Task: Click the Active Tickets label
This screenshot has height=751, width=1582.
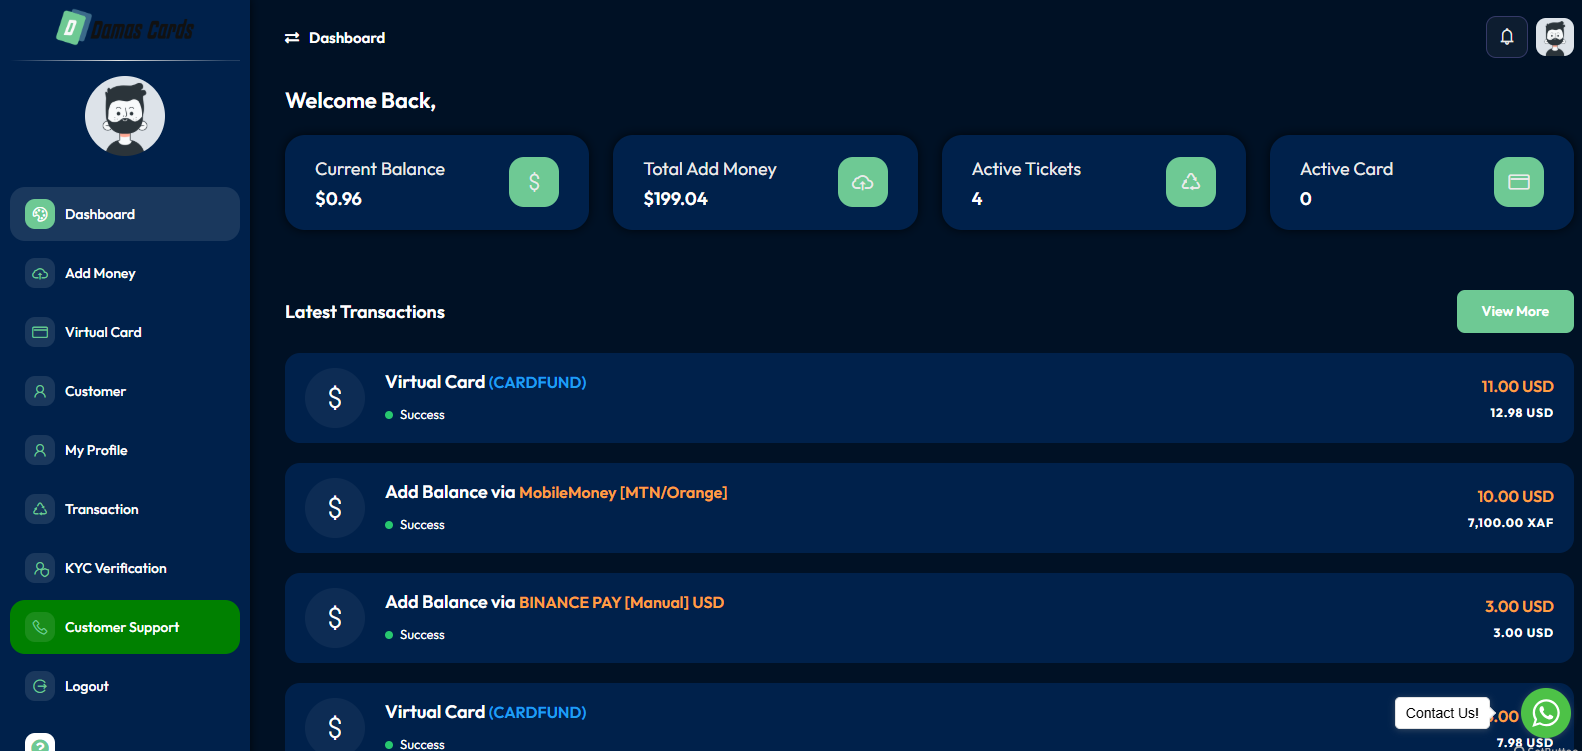Action: click(x=1026, y=169)
